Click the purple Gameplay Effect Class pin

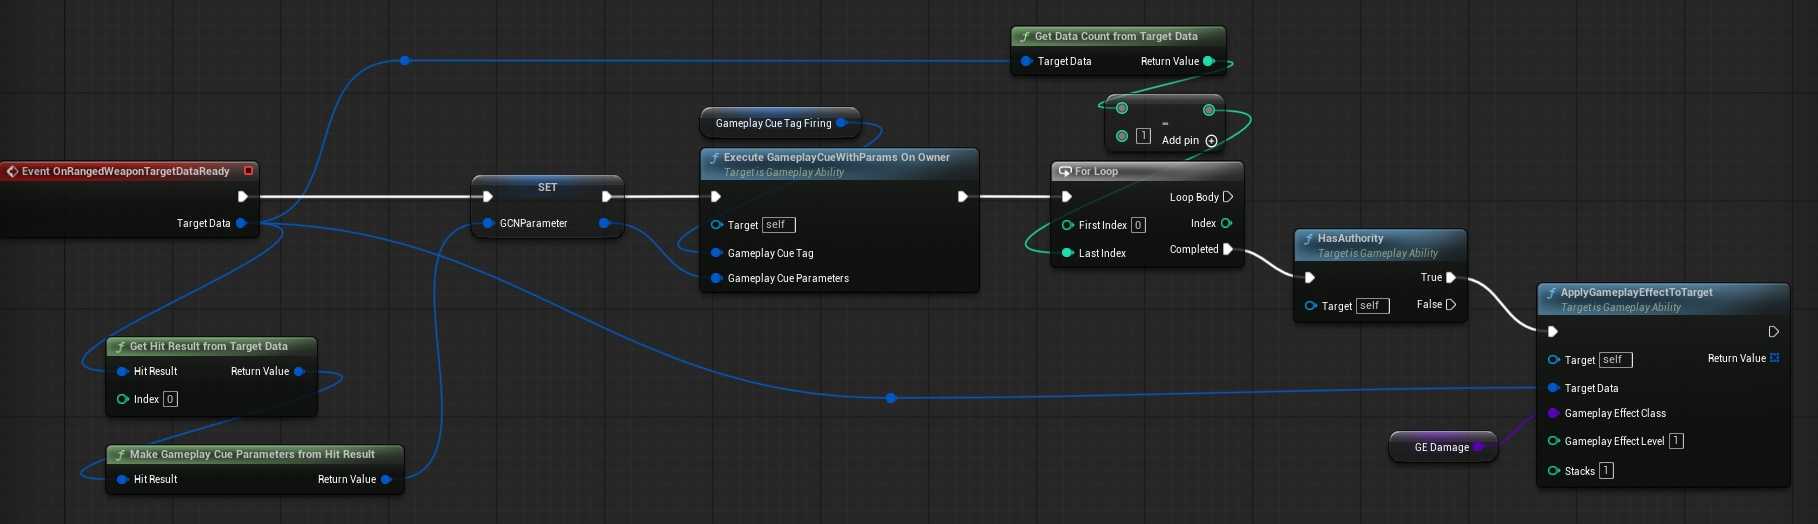point(1553,413)
